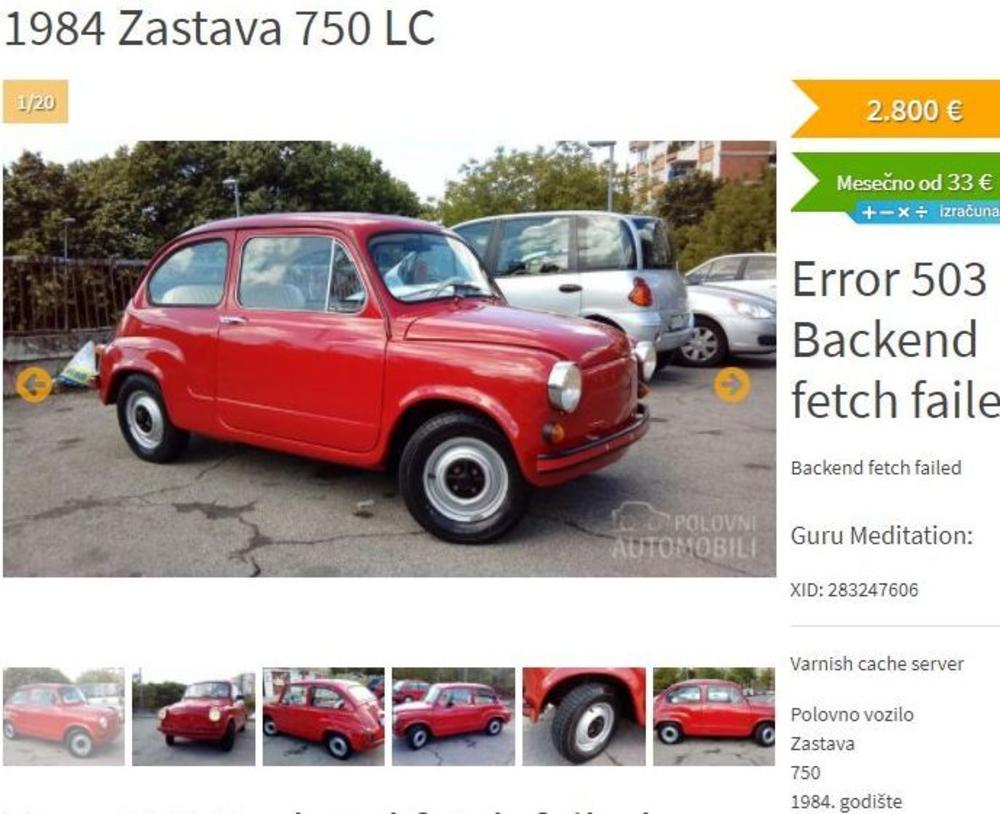Open the fifth thumbnail showing the wheel
This screenshot has height=814, width=1000.
[584, 716]
